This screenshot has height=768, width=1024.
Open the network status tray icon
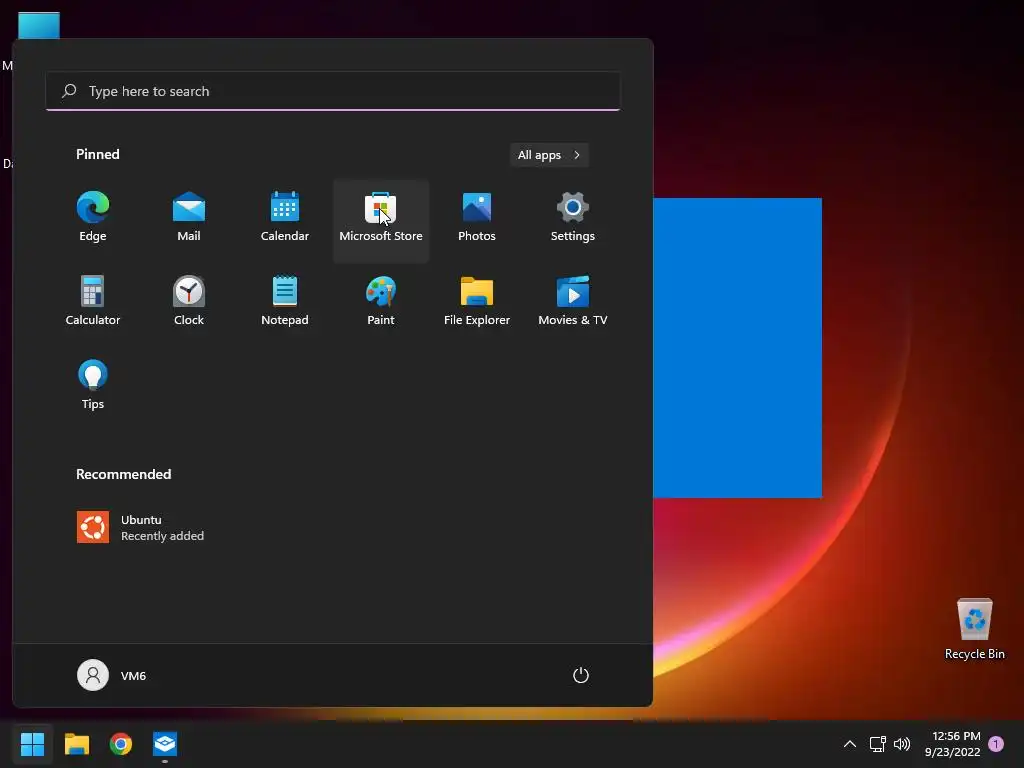[877, 744]
